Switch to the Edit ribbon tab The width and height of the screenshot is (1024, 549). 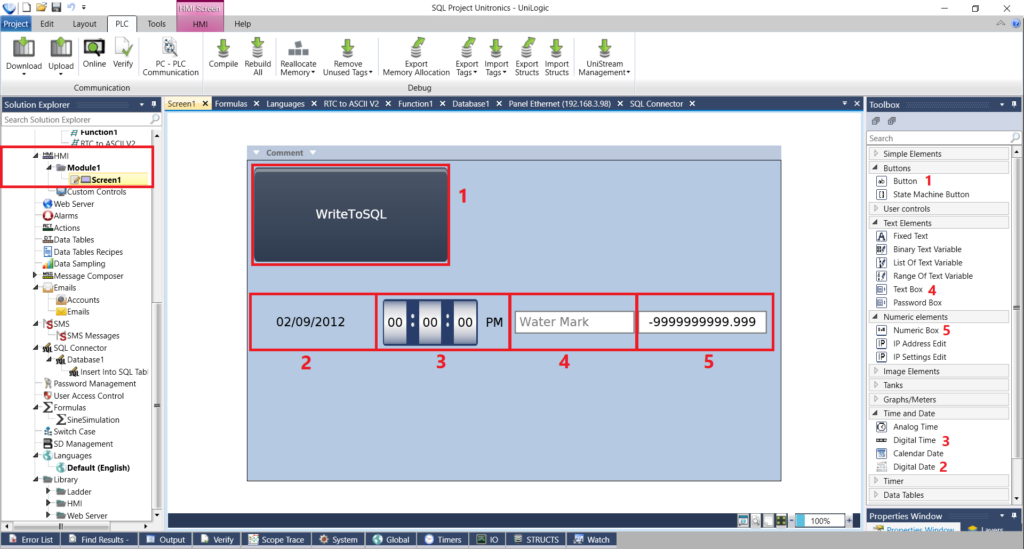click(47, 24)
